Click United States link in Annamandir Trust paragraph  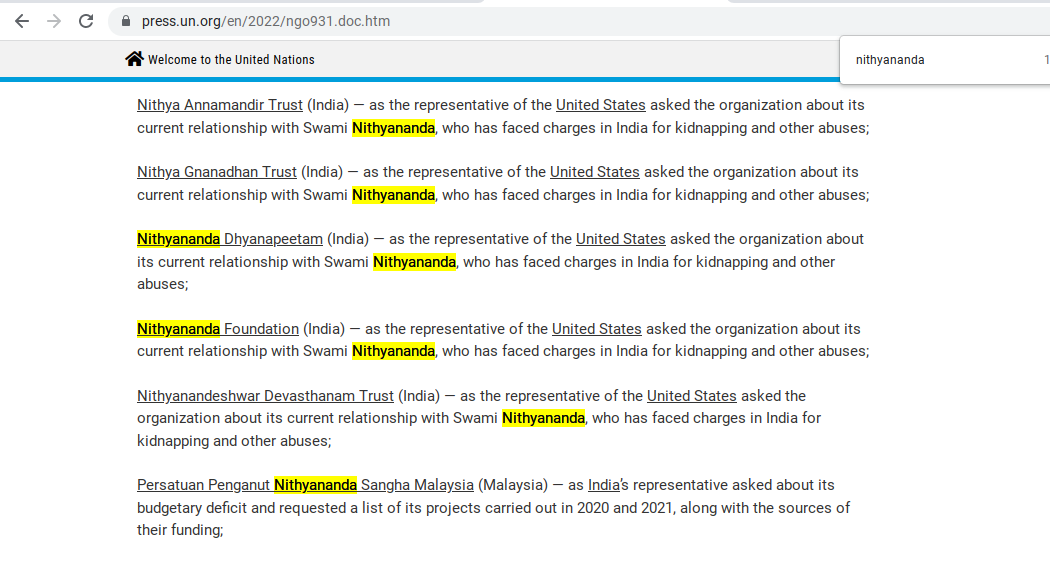pyautogui.click(x=601, y=105)
